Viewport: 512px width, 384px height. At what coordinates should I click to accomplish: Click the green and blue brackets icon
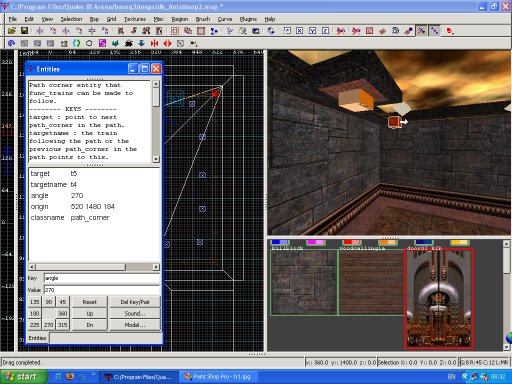77,43
